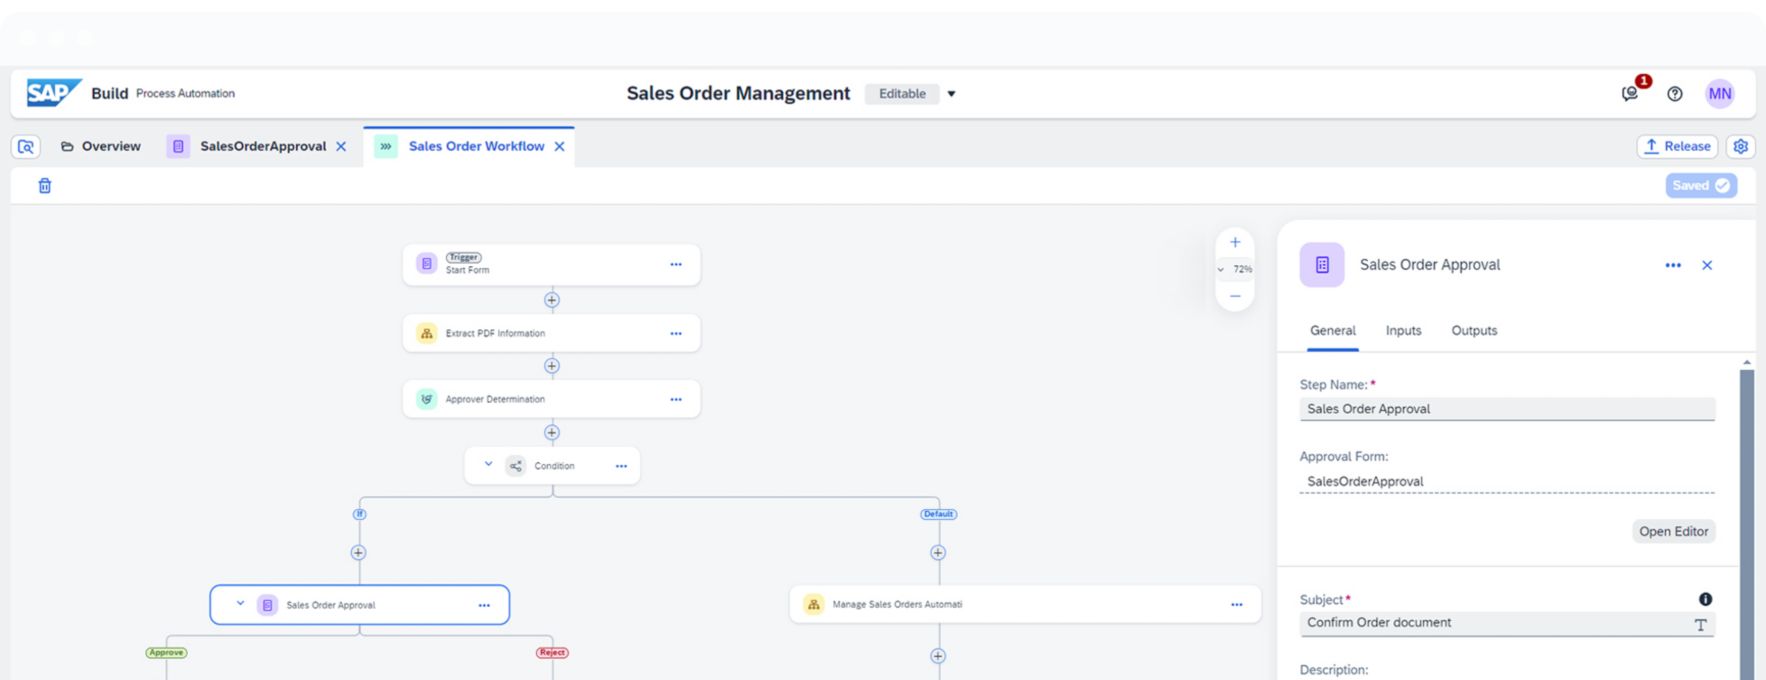The height and width of the screenshot is (680, 1766).
Task: Open more options on Extract PDF Information
Action: [x=676, y=333]
